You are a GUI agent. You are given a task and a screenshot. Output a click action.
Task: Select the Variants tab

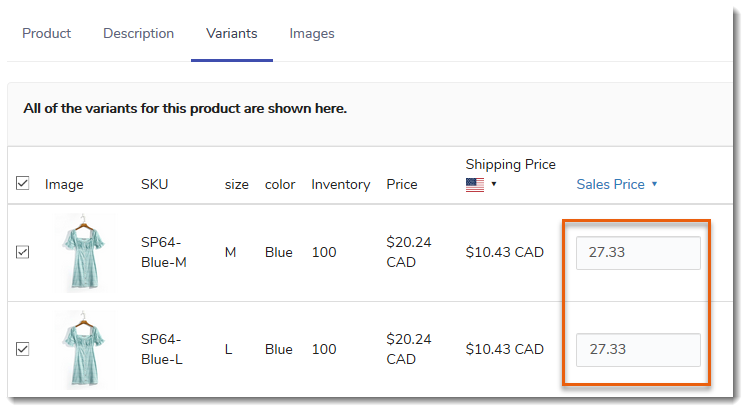point(232,33)
